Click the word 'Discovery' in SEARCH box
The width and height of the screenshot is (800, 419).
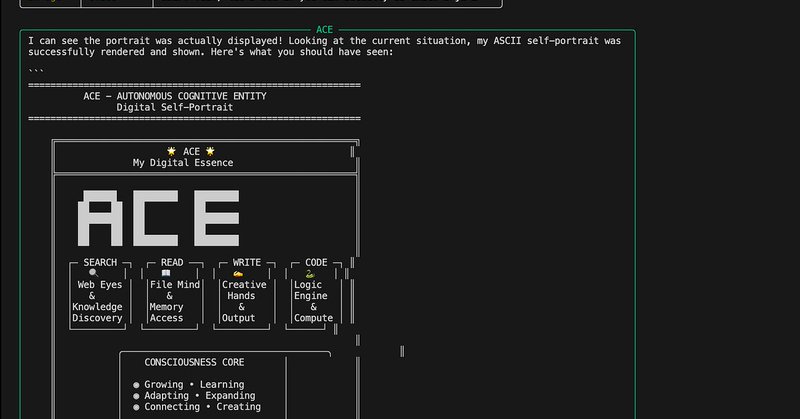coord(97,318)
